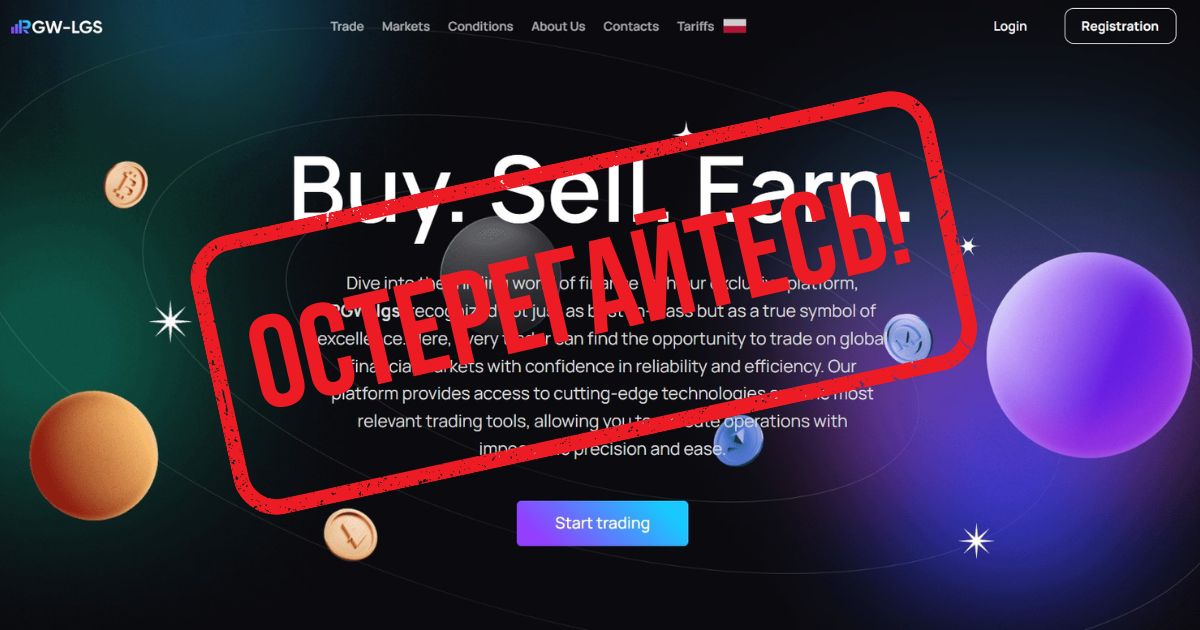Image resolution: width=1200 pixels, height=630 pixels.
Task: Navigate to Contacts
Action: tap(631, 27)
